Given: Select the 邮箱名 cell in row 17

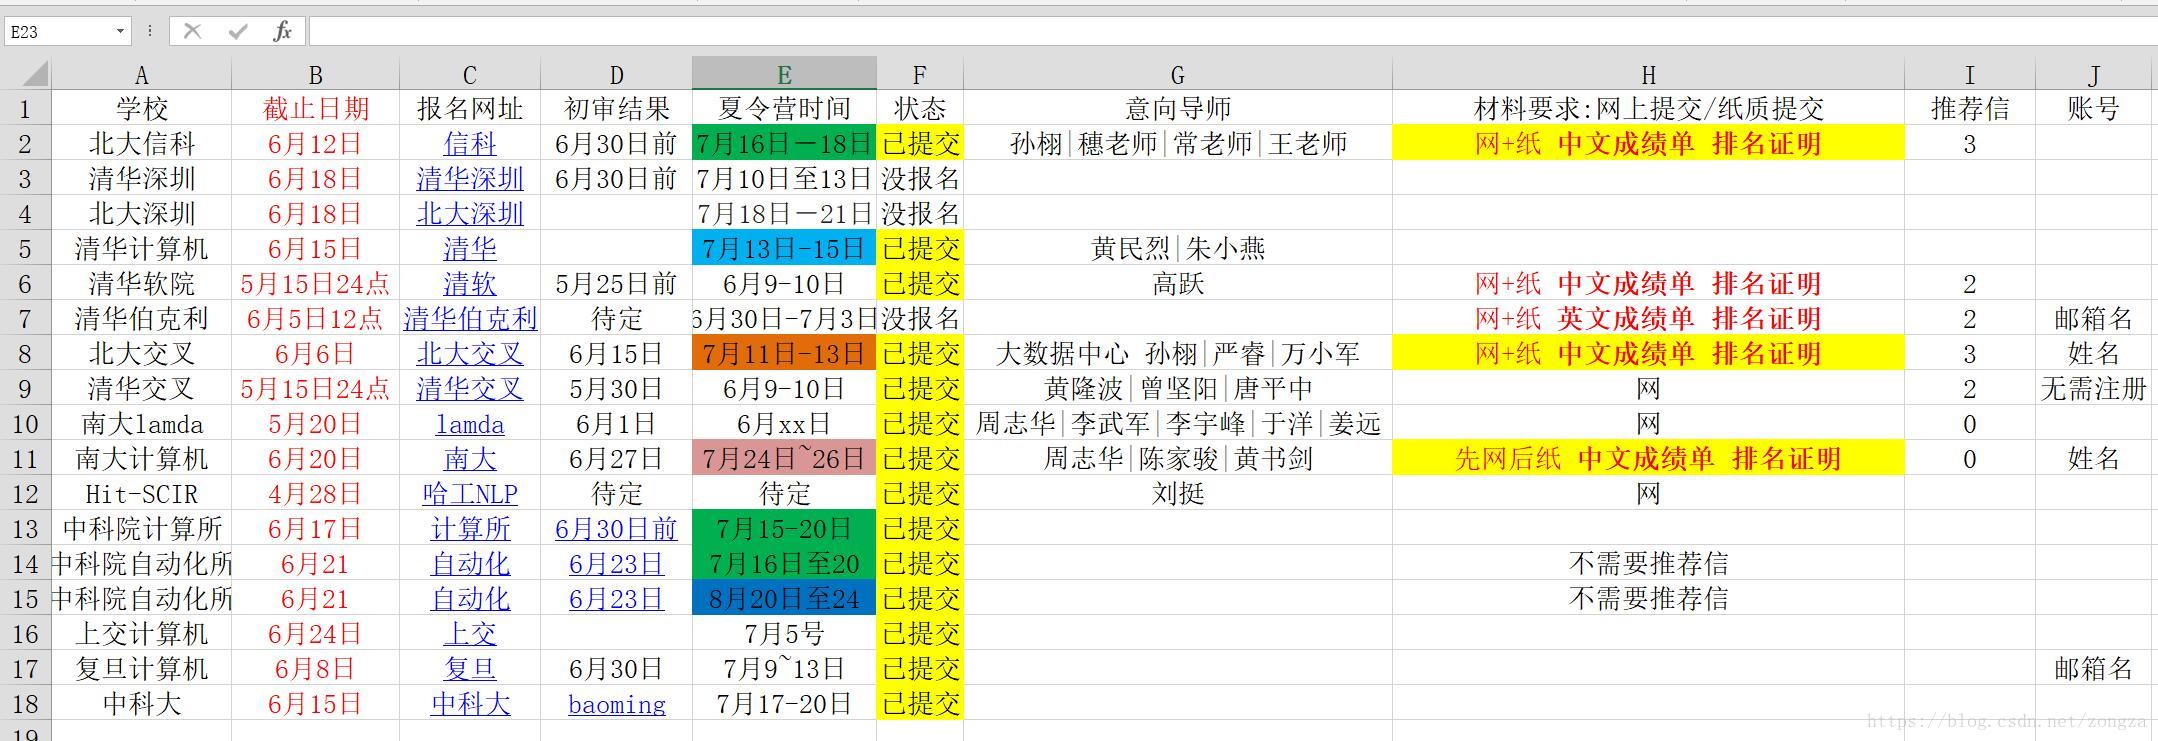Looking at the screenshot, I should [2093, 669].
